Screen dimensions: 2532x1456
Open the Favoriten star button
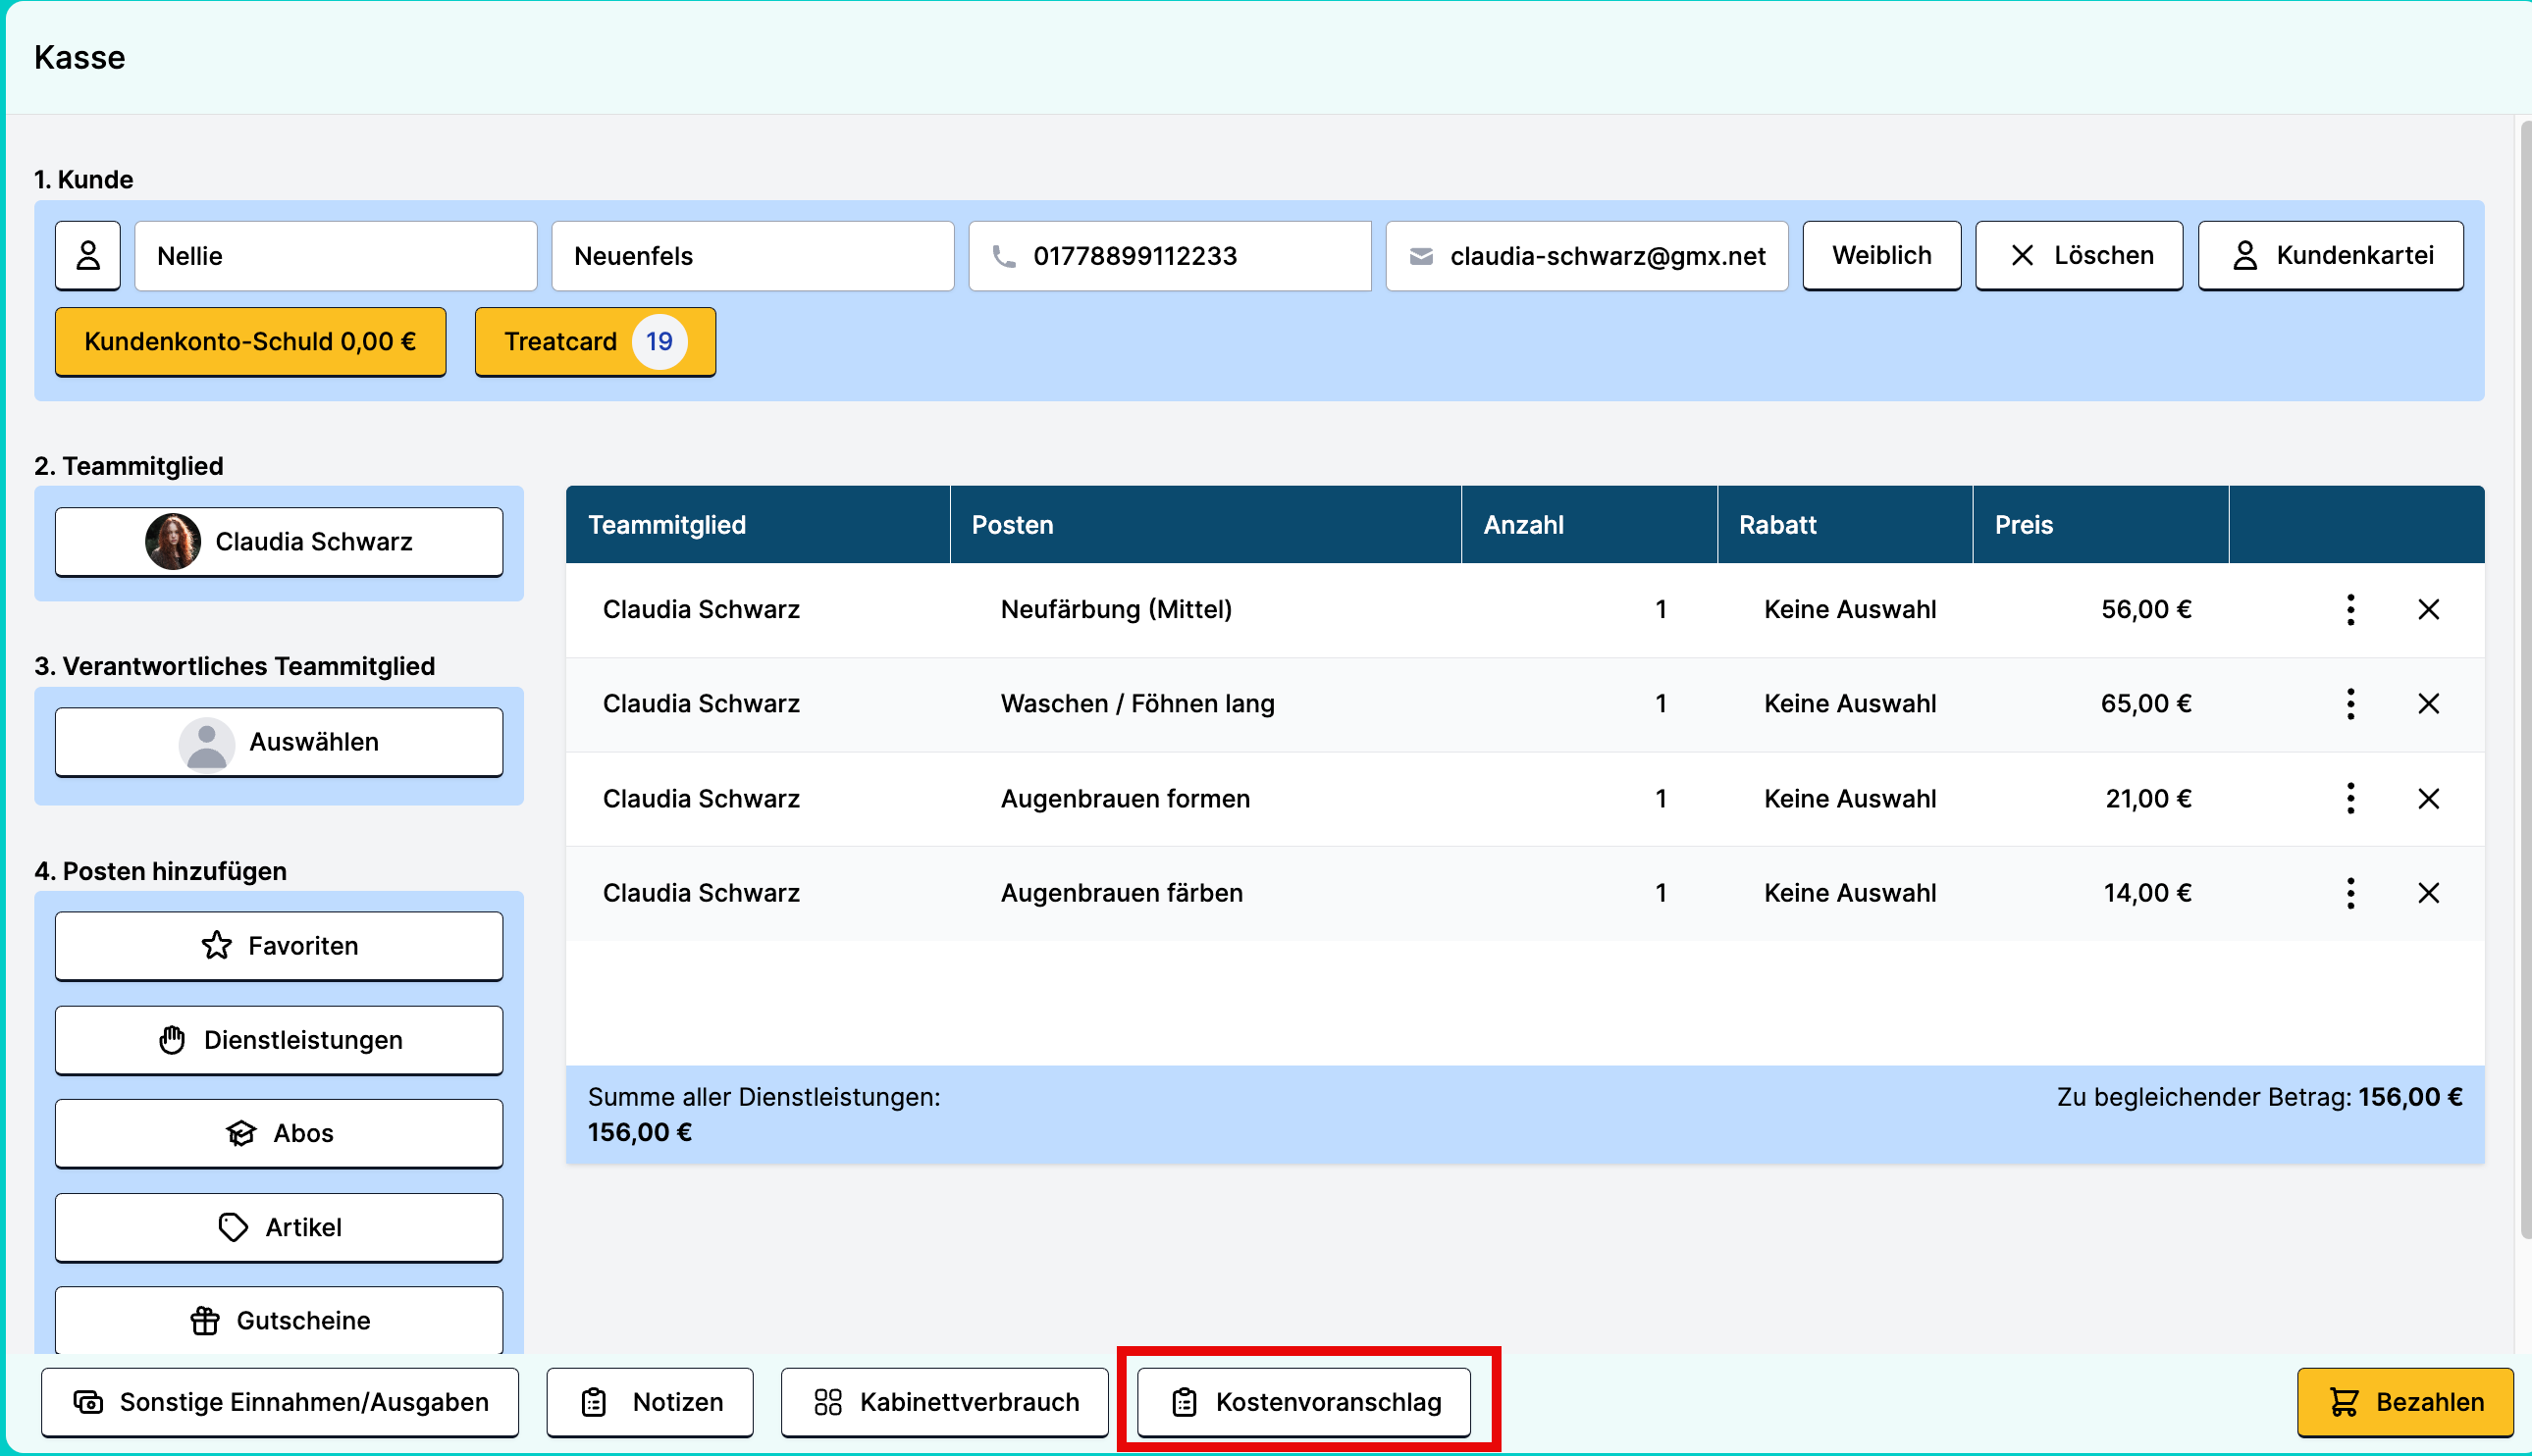point(279,946)
